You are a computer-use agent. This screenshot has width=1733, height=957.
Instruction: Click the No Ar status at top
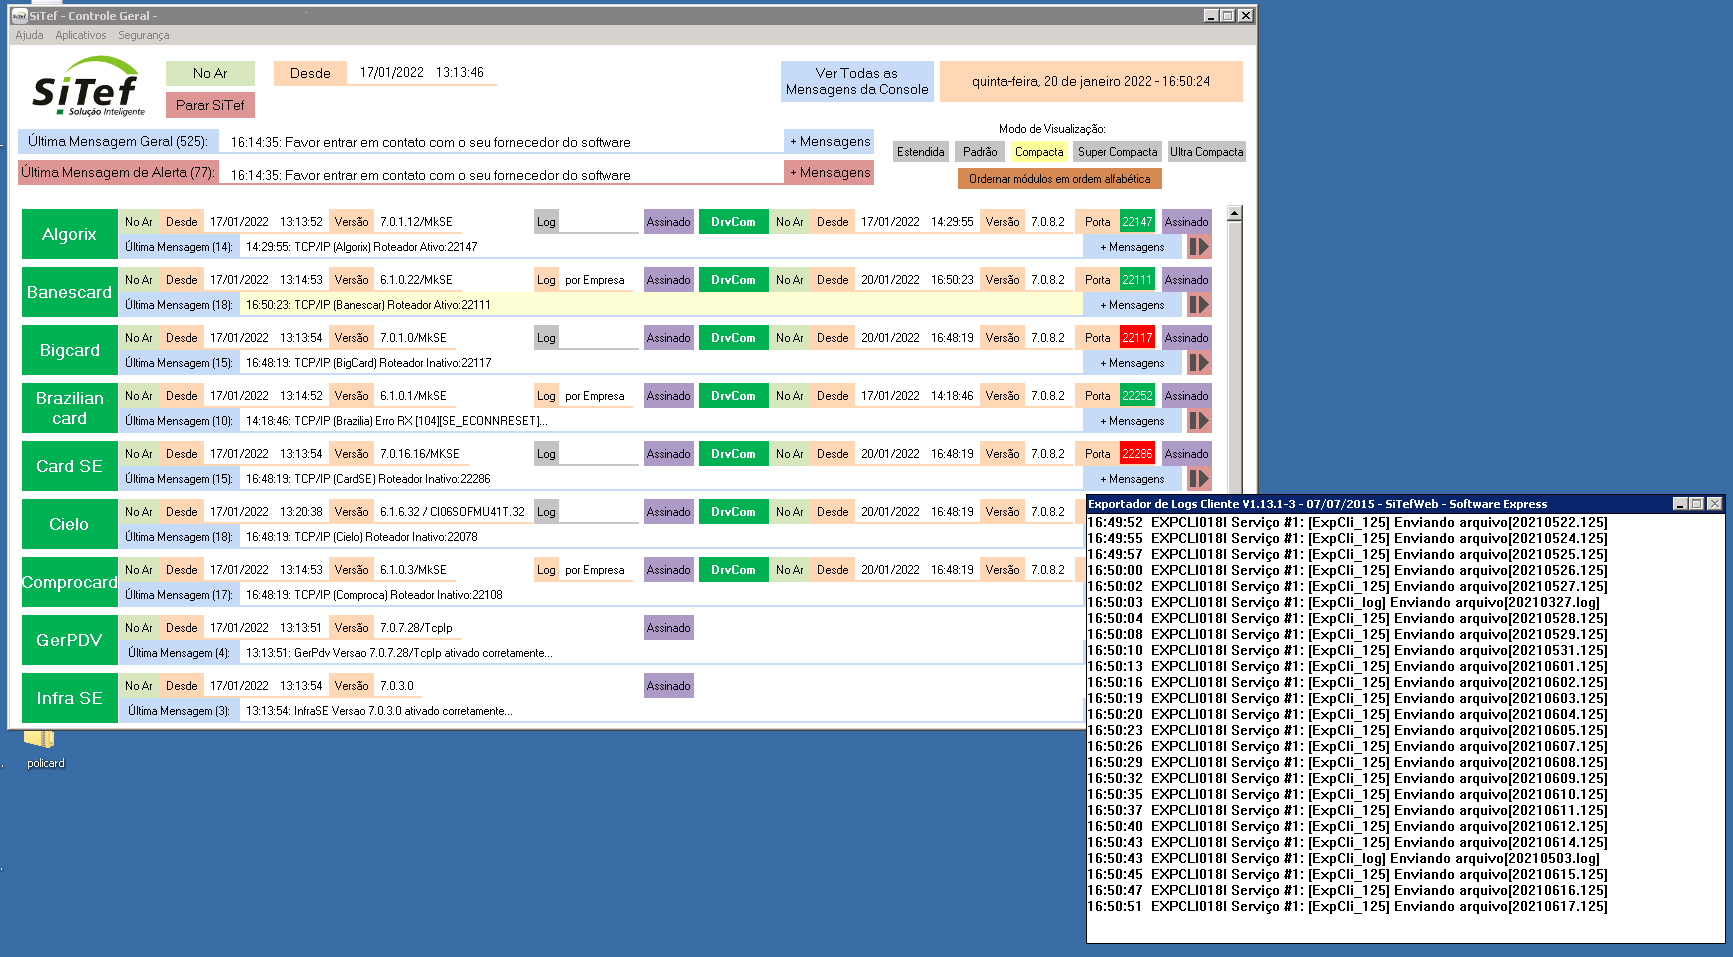click(210, 73)
